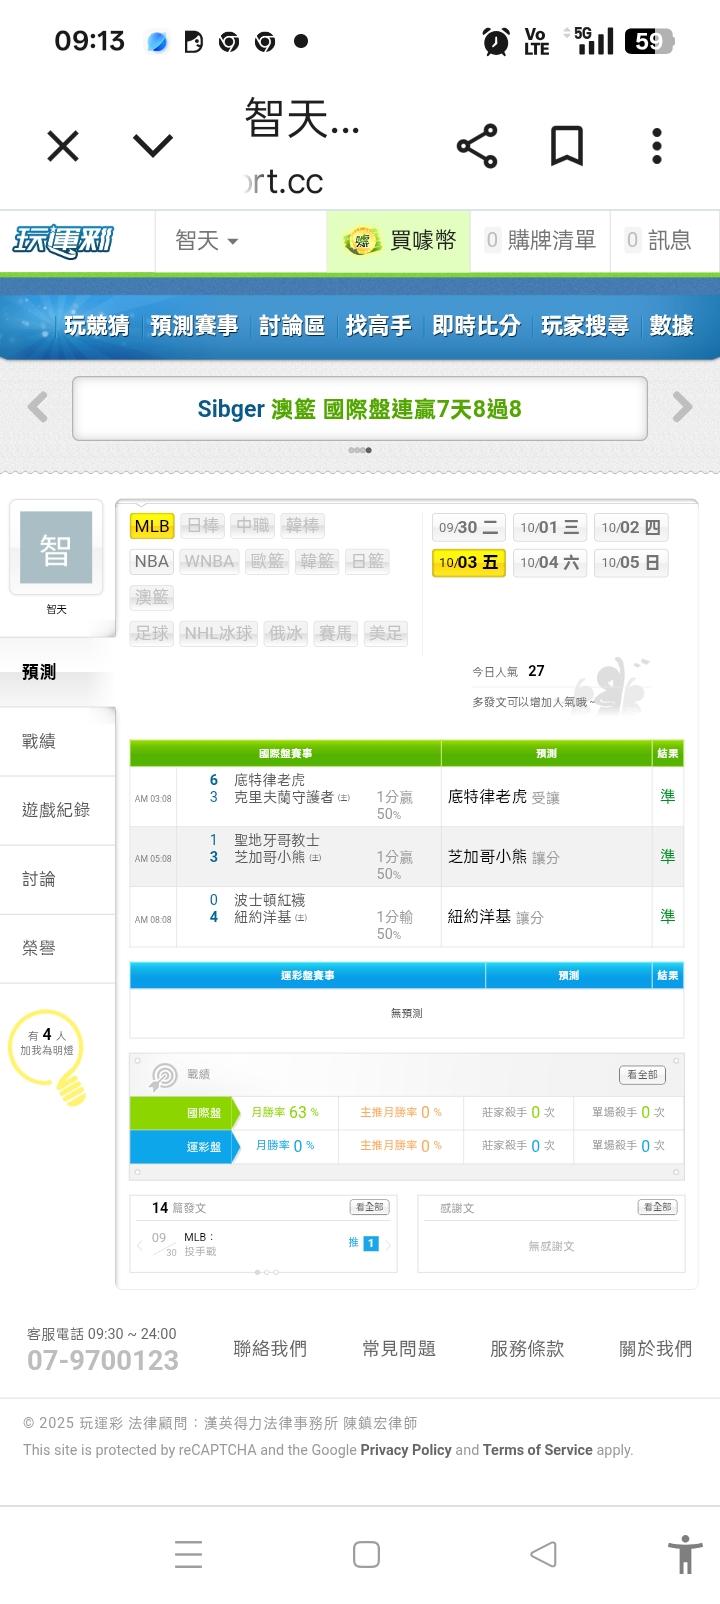720x1604 pixels.
Task: Click the 玩運彩 site logo
Action: [x=63, y=241]
